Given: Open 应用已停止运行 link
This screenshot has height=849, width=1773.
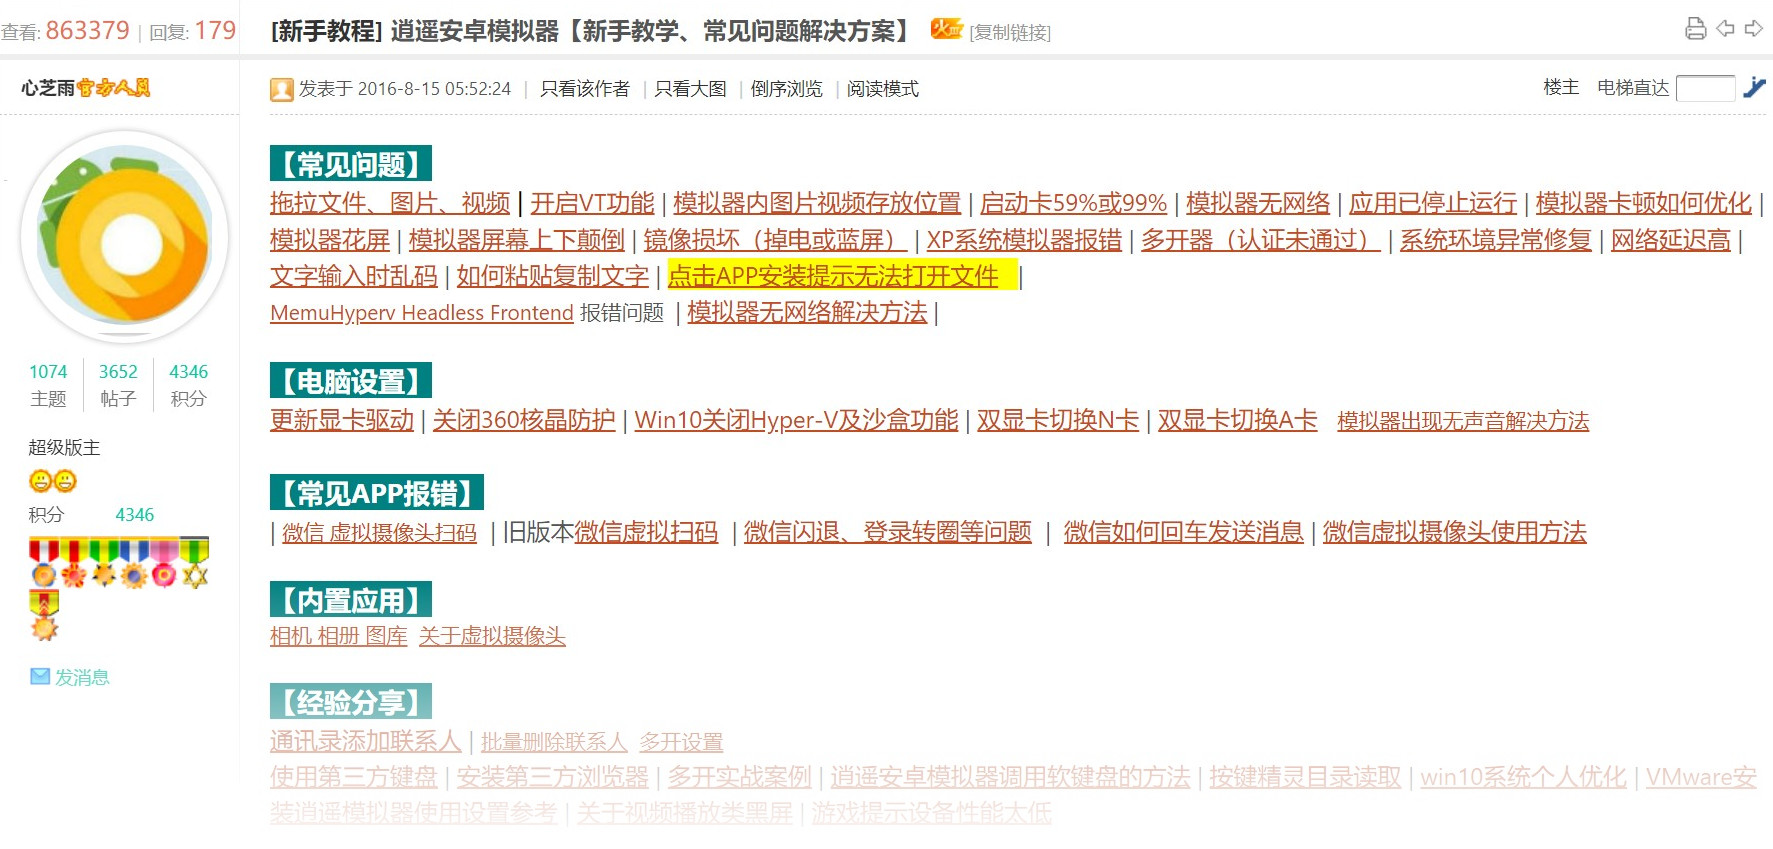Looking at the screenshot, I should tap(1433, 203).
